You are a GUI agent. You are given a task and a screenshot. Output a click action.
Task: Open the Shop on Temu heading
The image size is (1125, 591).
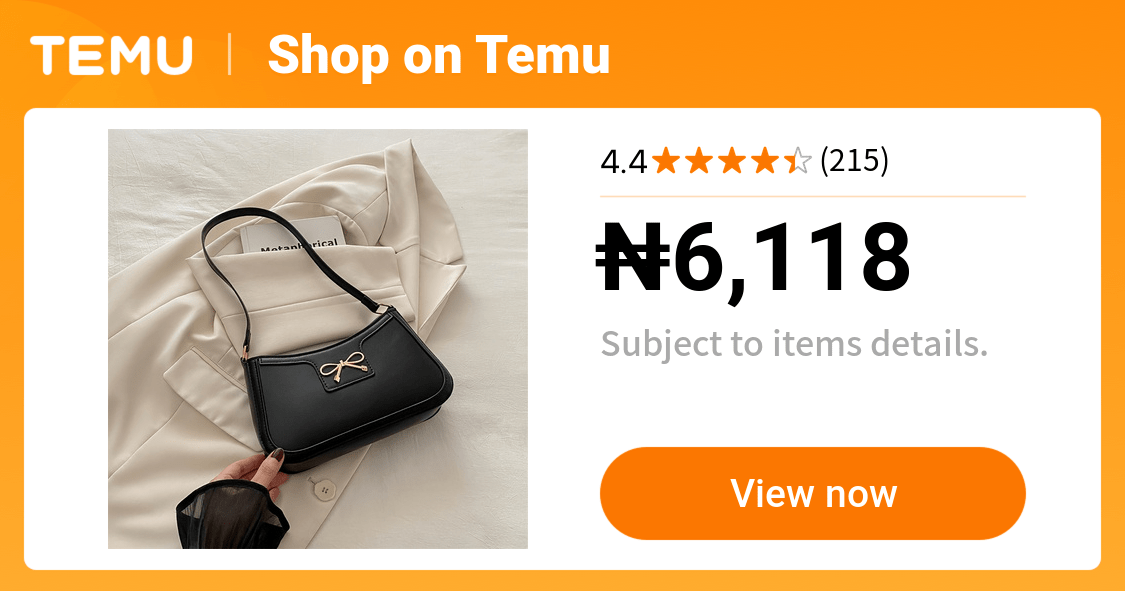pyautogui.click(x=438, y=55)
